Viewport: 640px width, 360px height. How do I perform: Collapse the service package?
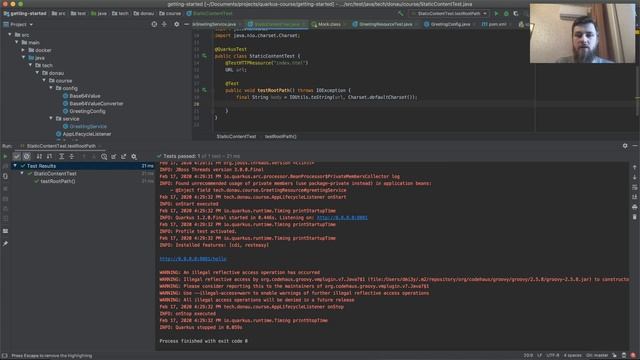(x=51, y=118)
